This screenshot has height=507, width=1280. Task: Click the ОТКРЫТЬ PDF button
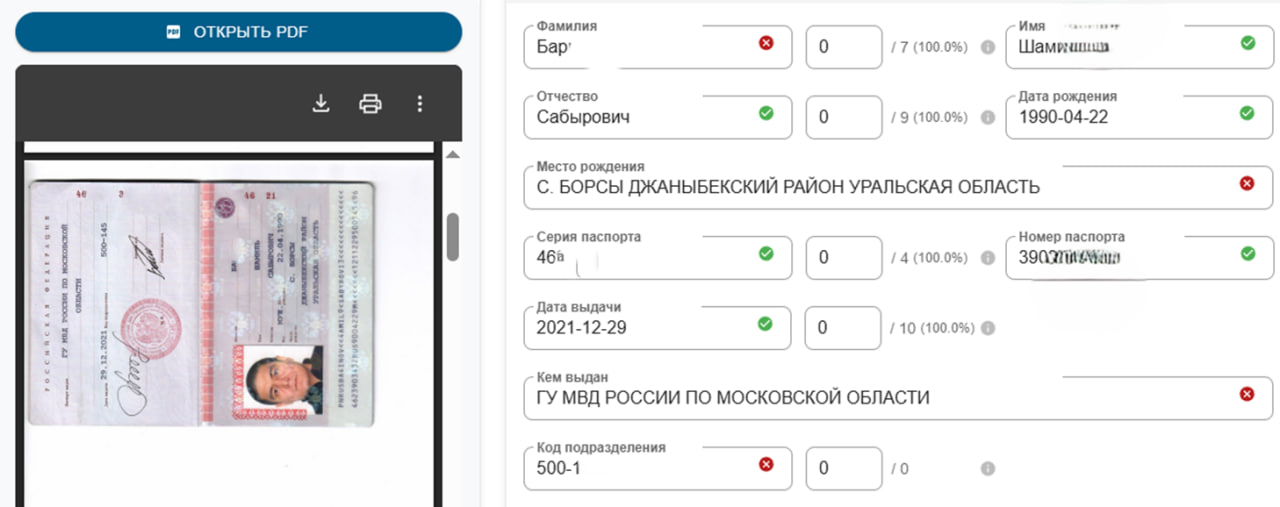238,32
